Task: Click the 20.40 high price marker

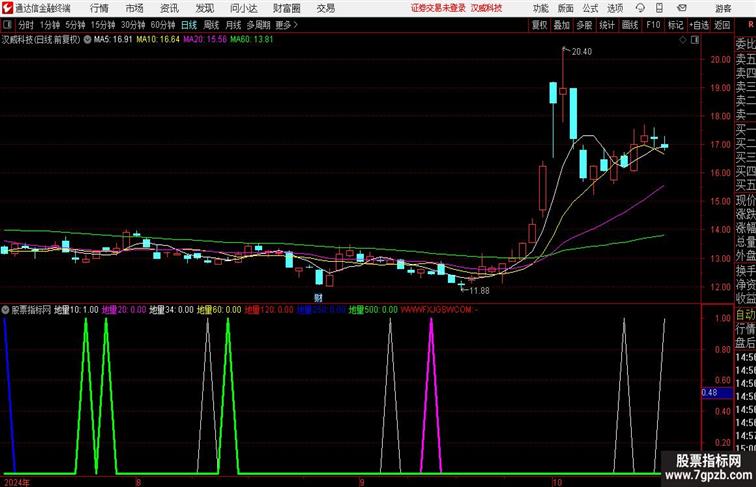Action: [x=581, y=52]
